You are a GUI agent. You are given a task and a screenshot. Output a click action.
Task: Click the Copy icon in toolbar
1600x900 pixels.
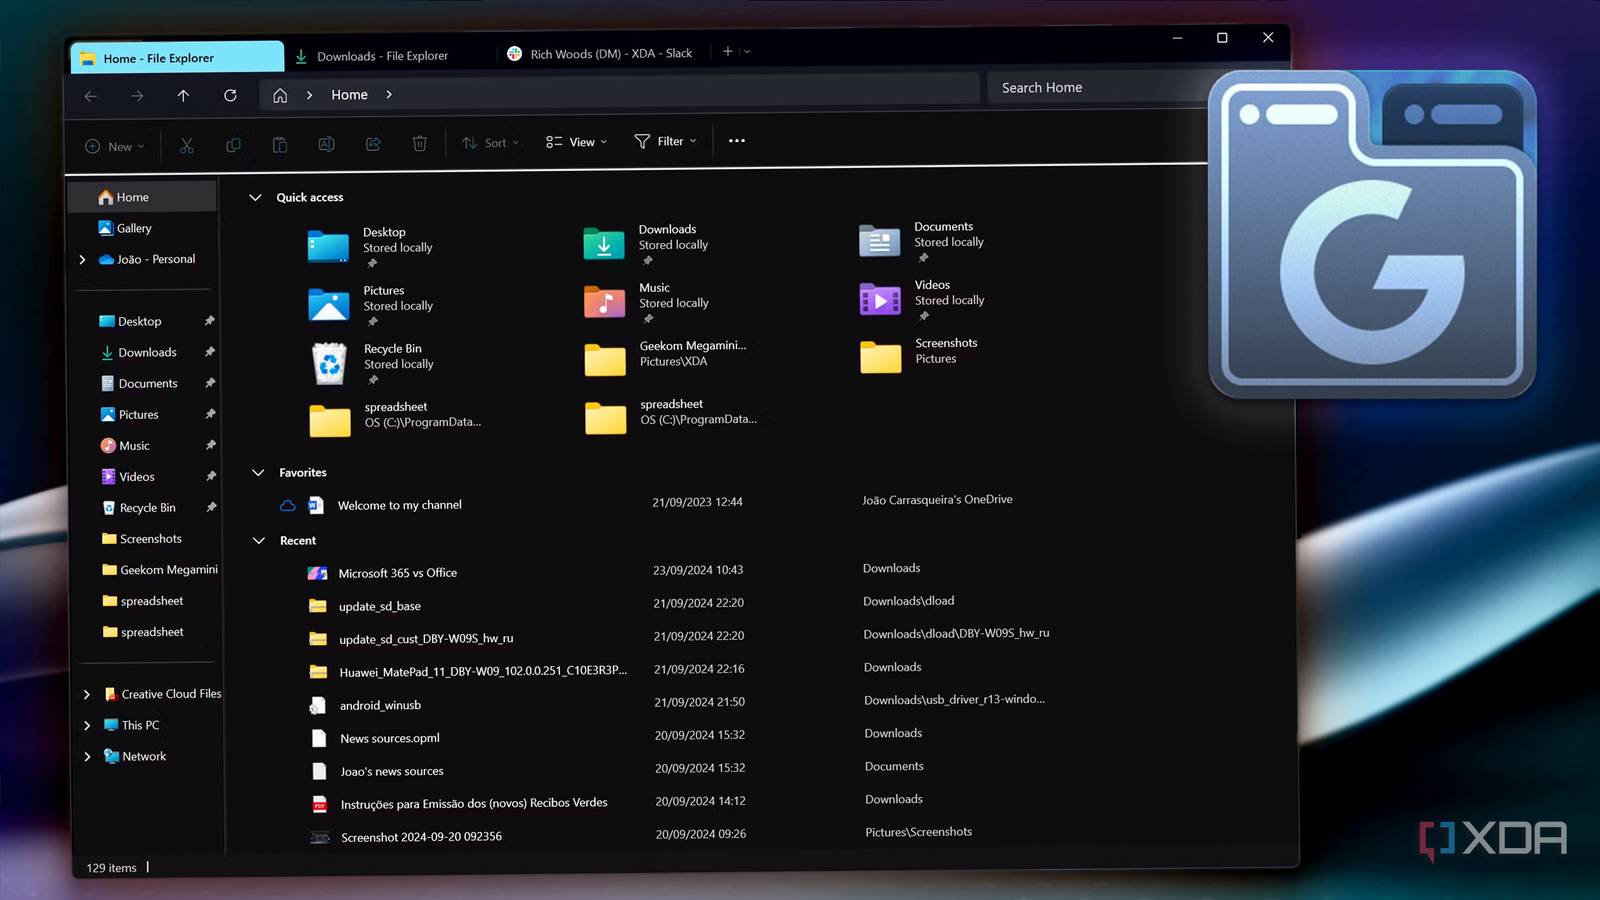click(x=233, y=145)
